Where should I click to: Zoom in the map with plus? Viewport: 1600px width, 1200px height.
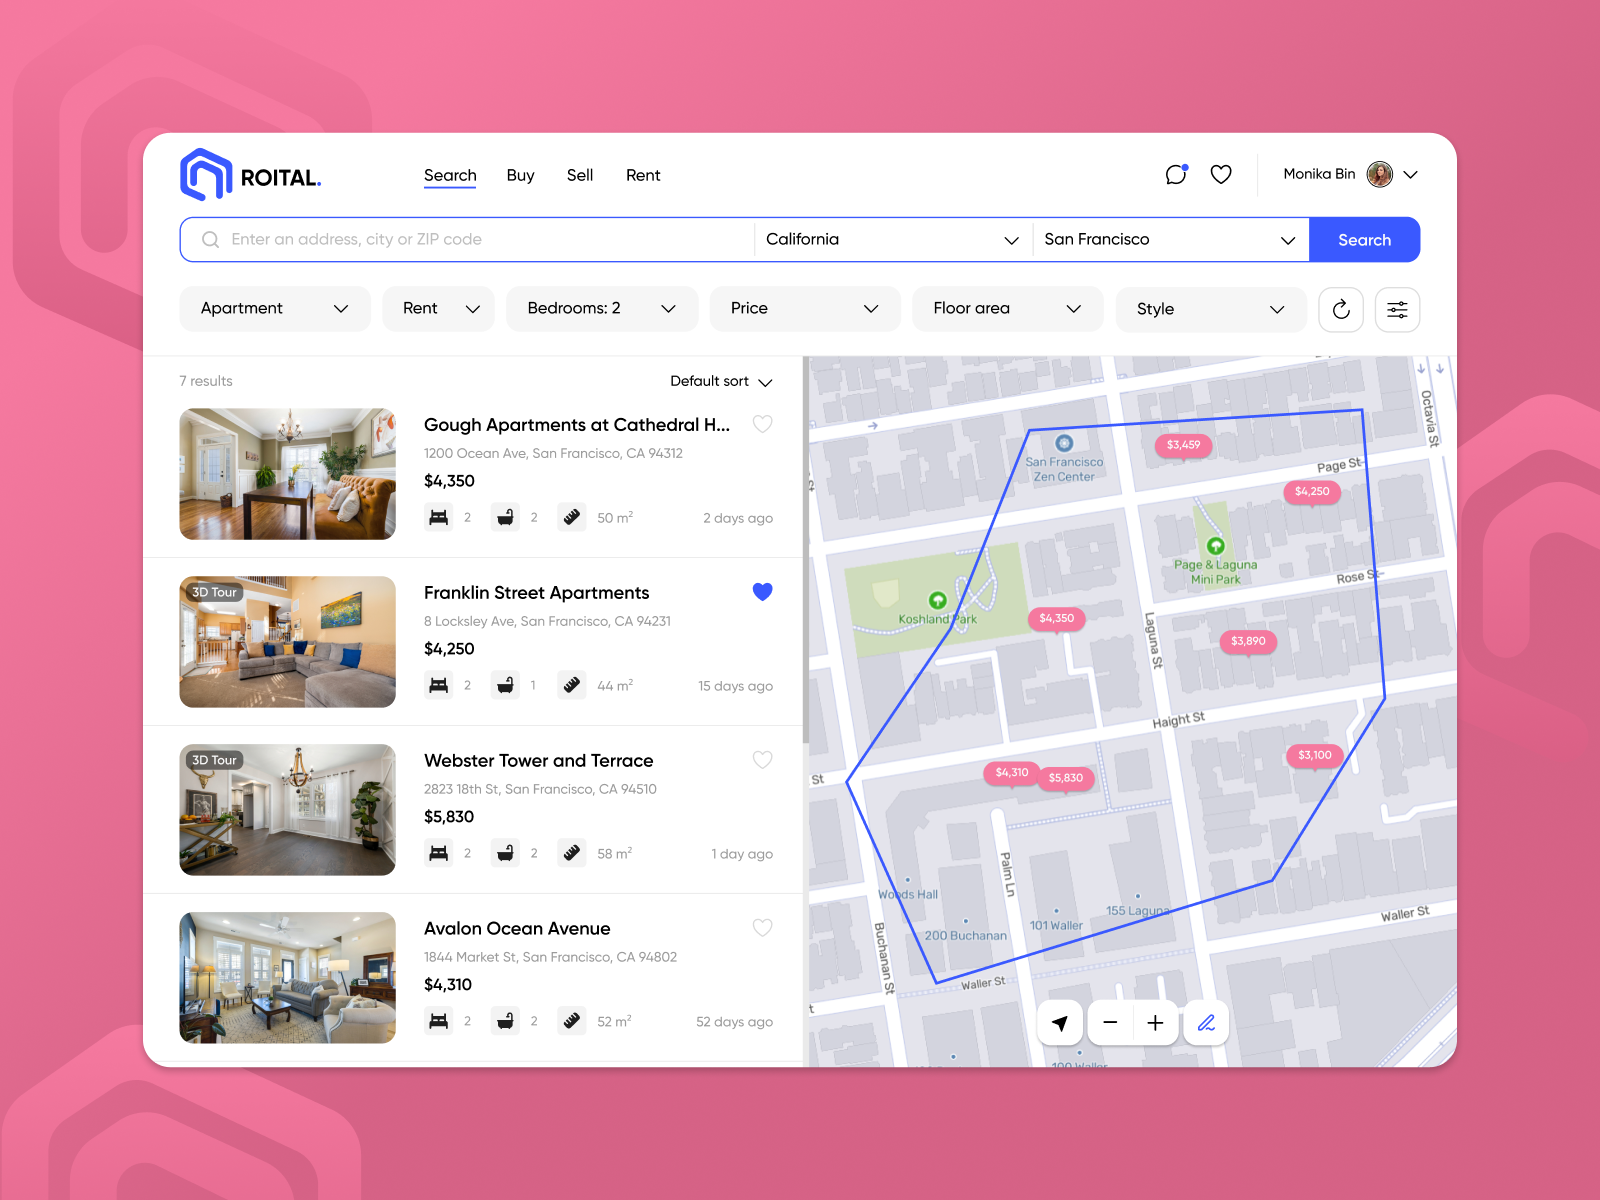[x=1155, y=1023]
